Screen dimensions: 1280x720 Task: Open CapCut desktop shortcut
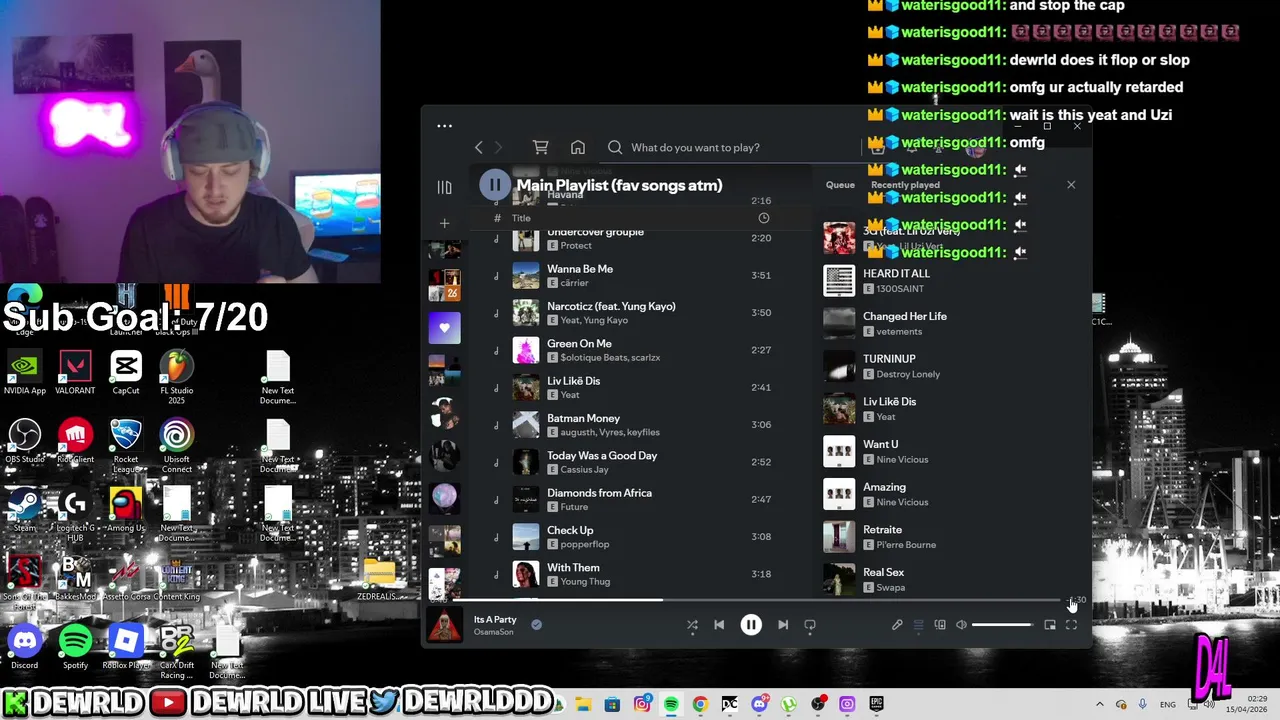point(126,372)
